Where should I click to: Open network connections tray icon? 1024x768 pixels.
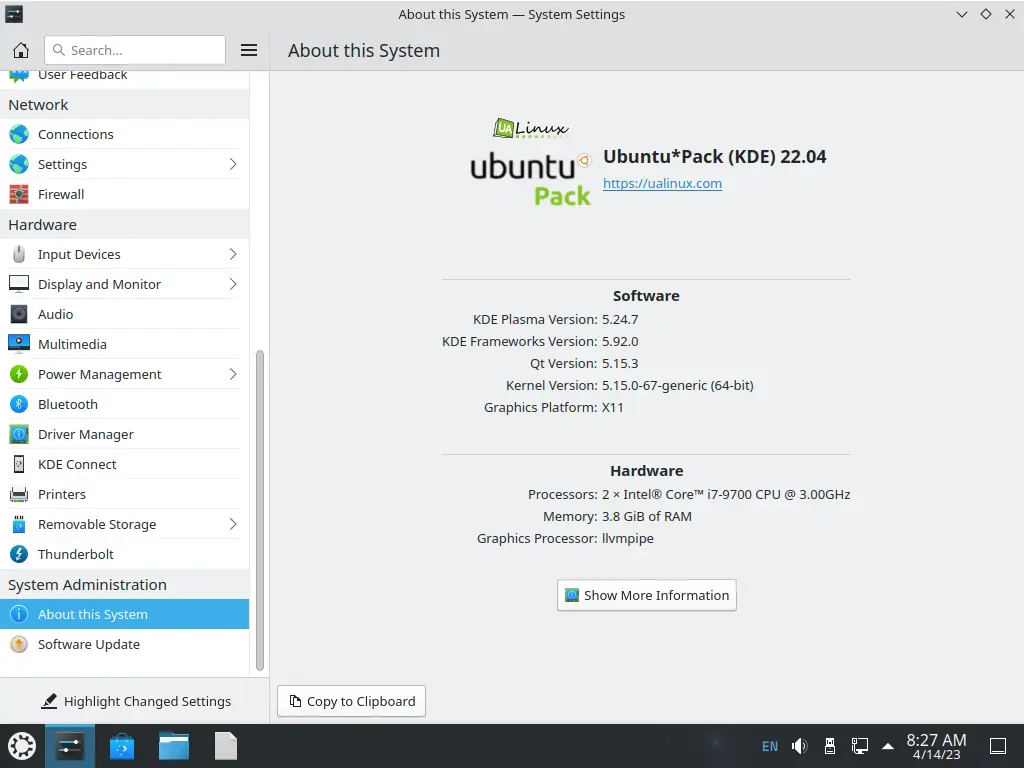point(859,746)
